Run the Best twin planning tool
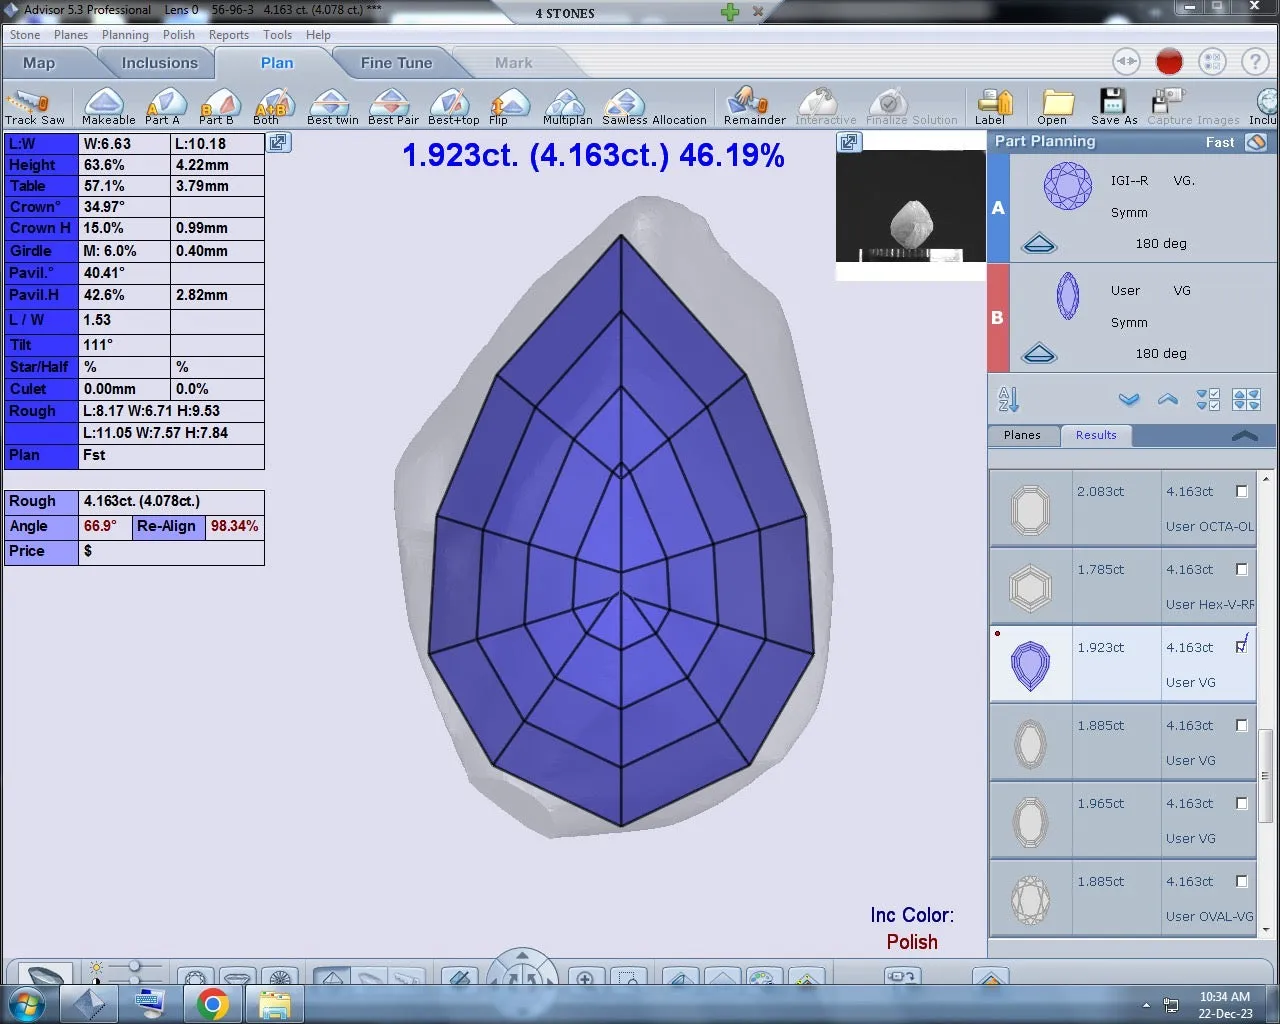This screenshot has width=1280, height=1024. point(332,107)
